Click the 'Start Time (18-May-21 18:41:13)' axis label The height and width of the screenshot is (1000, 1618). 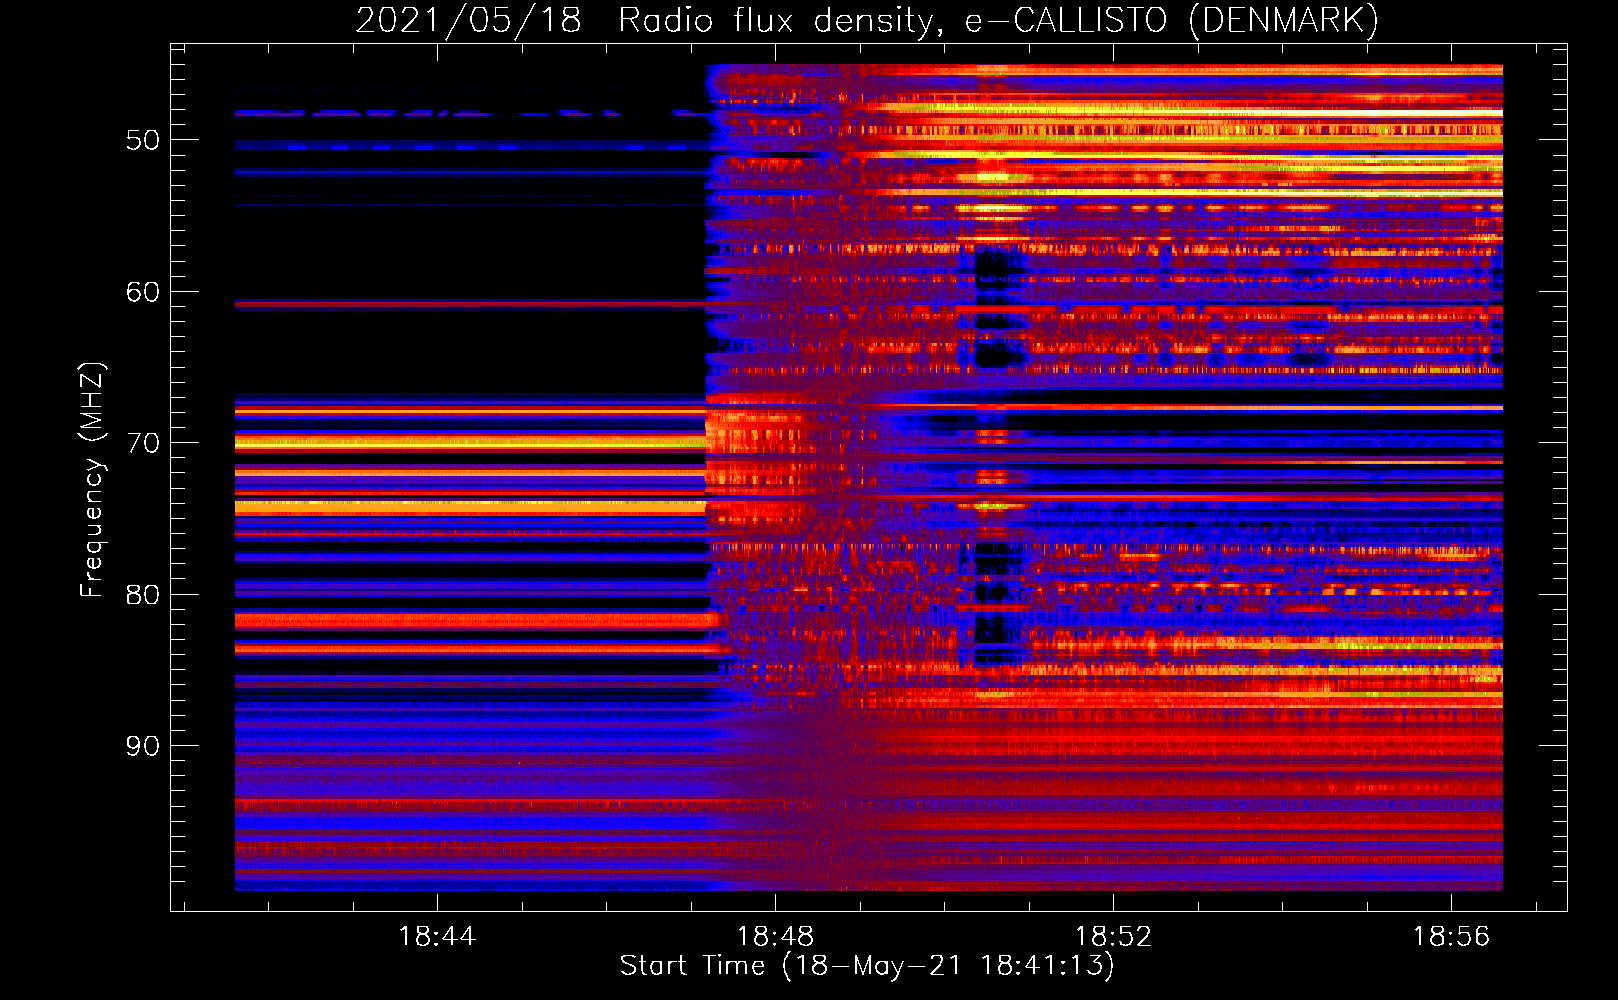coord(867,966)
